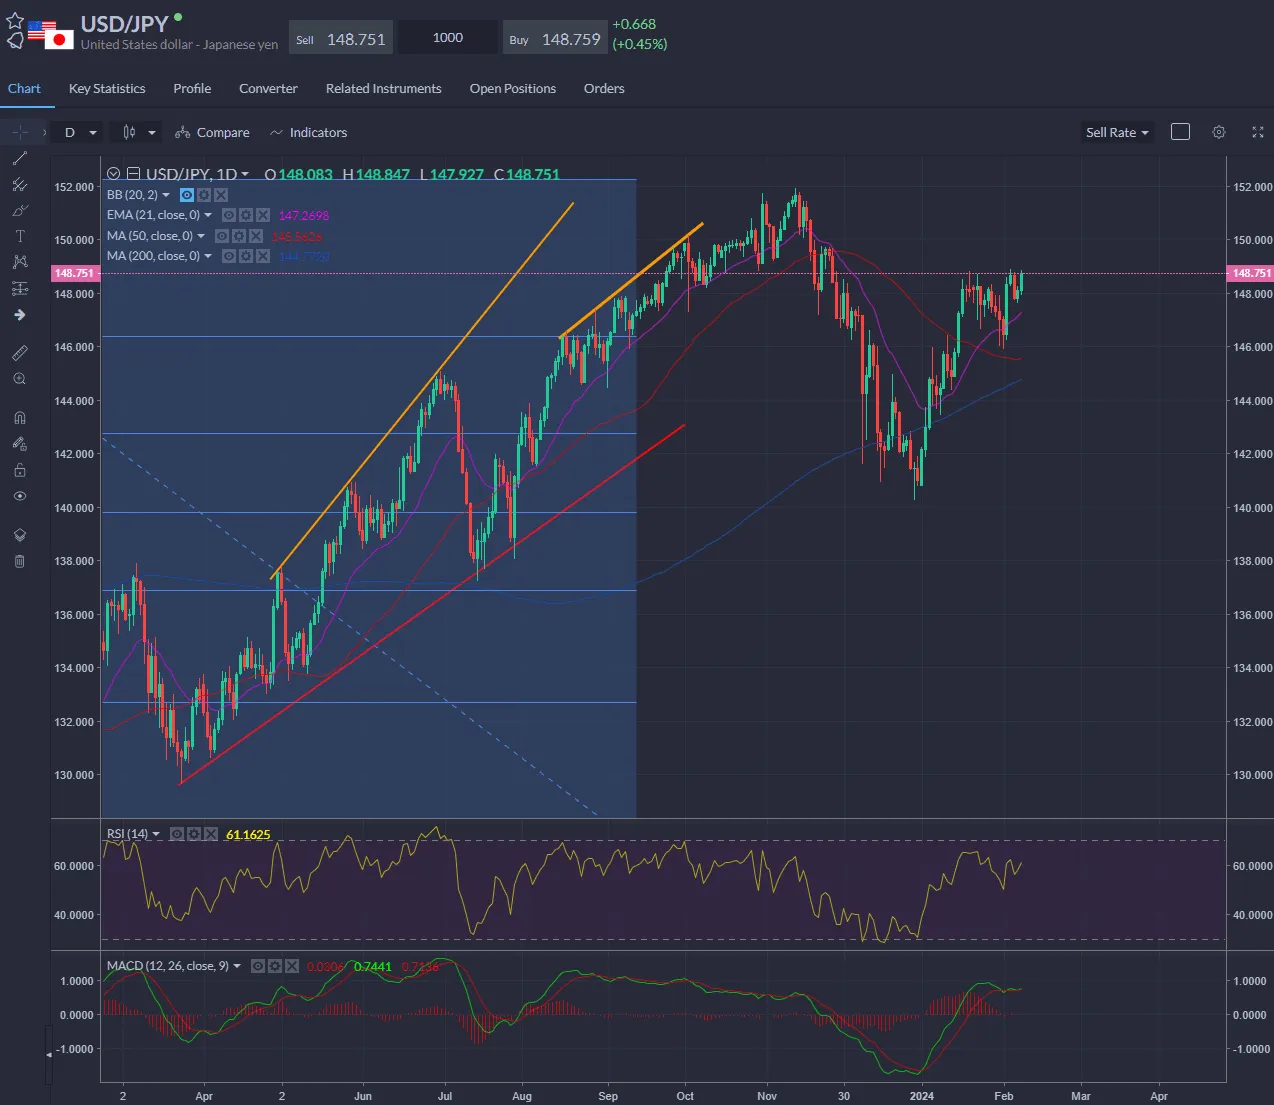Enable magnet mode for drawings

pyautogui.click(x=19, y=417)
